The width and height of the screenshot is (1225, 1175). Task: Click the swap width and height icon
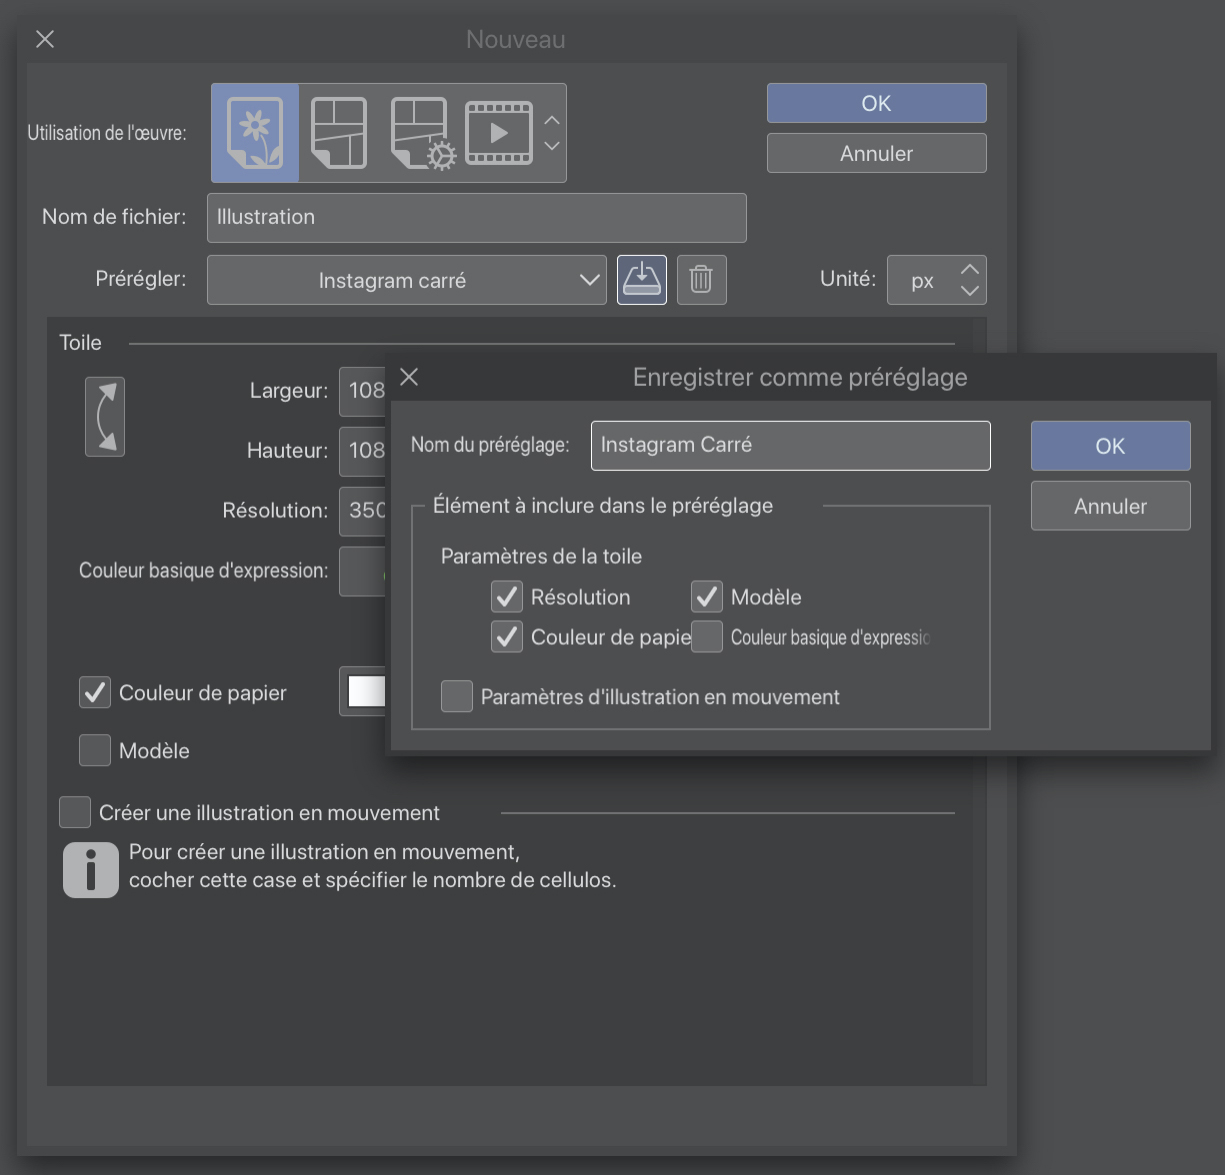click(x=105, y=417)
